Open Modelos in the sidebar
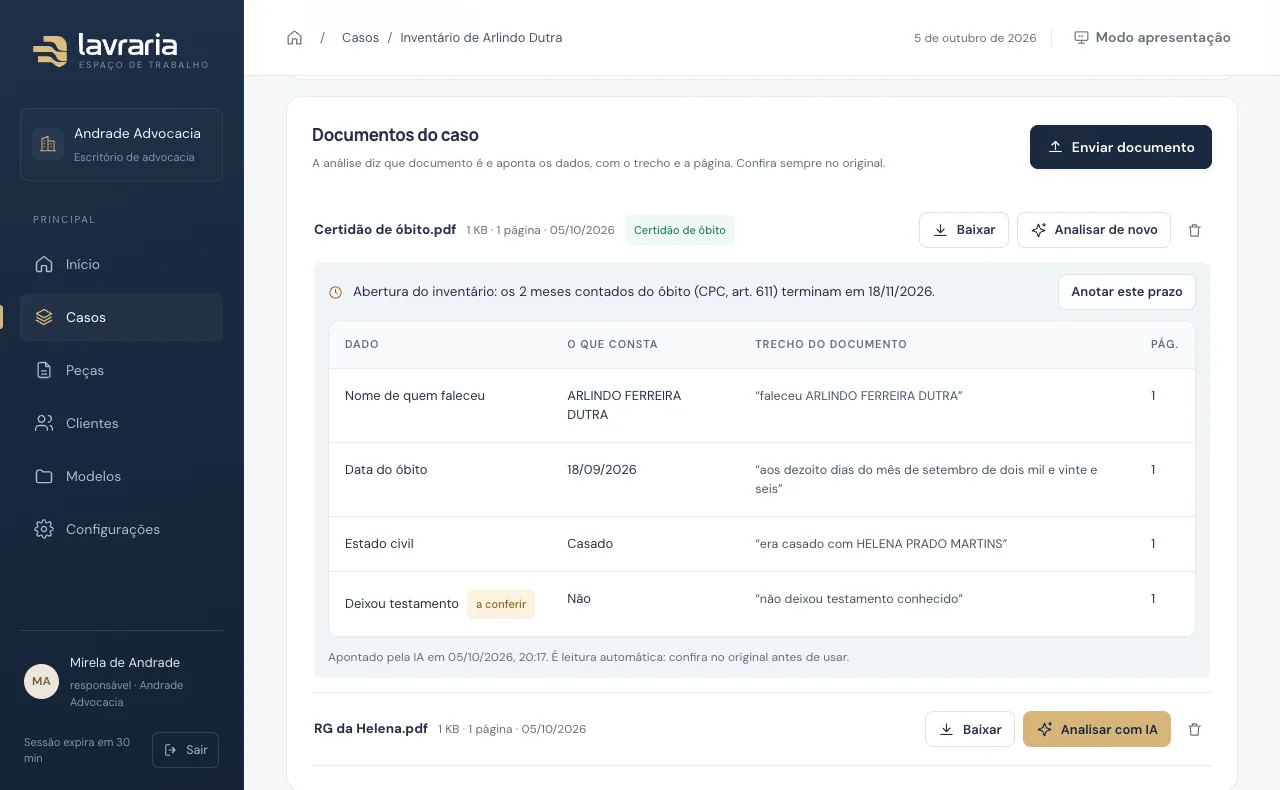This screenshot has height=790, width=1280. coord(121,476)
